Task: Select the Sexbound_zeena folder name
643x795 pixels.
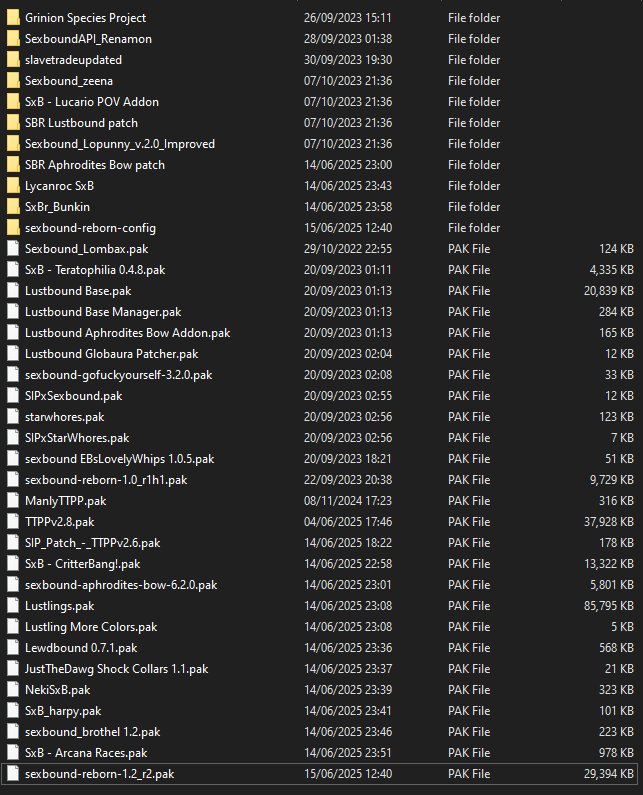Action: pyautogui.click(x=69, y=81)
